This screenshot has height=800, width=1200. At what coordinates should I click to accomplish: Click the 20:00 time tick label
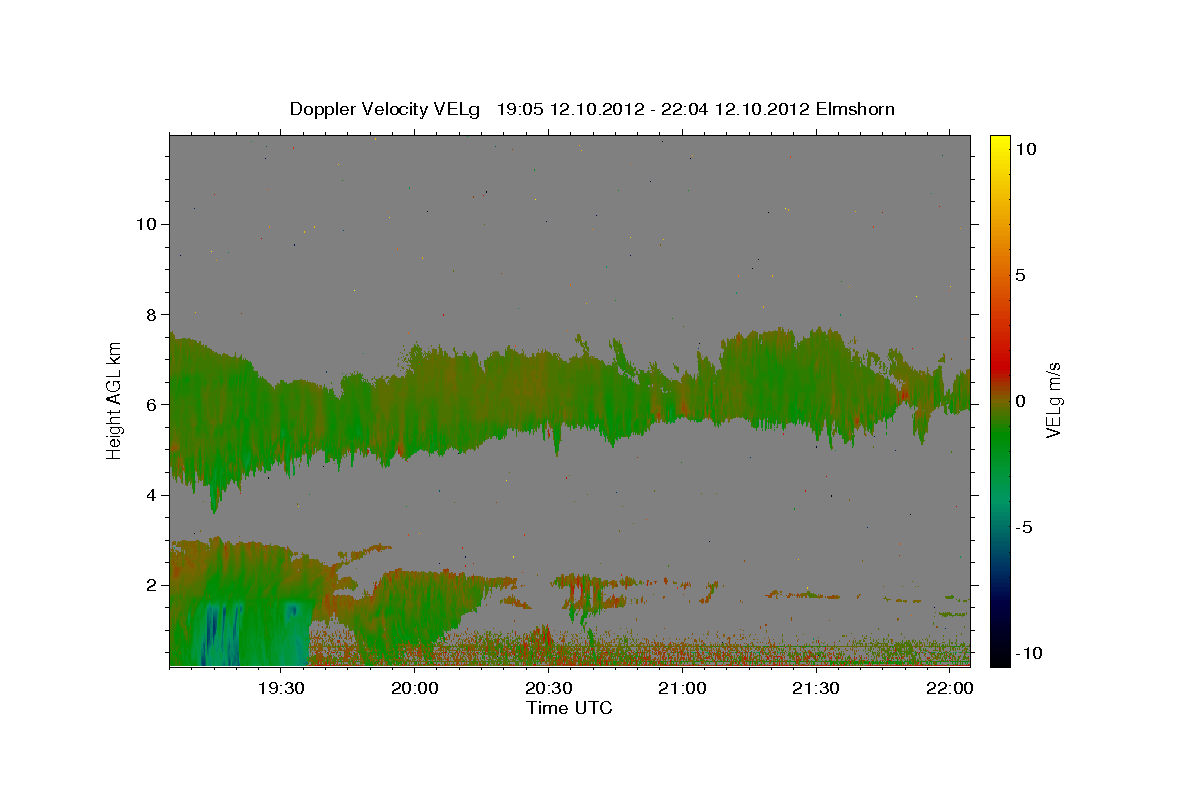(414, 688)
